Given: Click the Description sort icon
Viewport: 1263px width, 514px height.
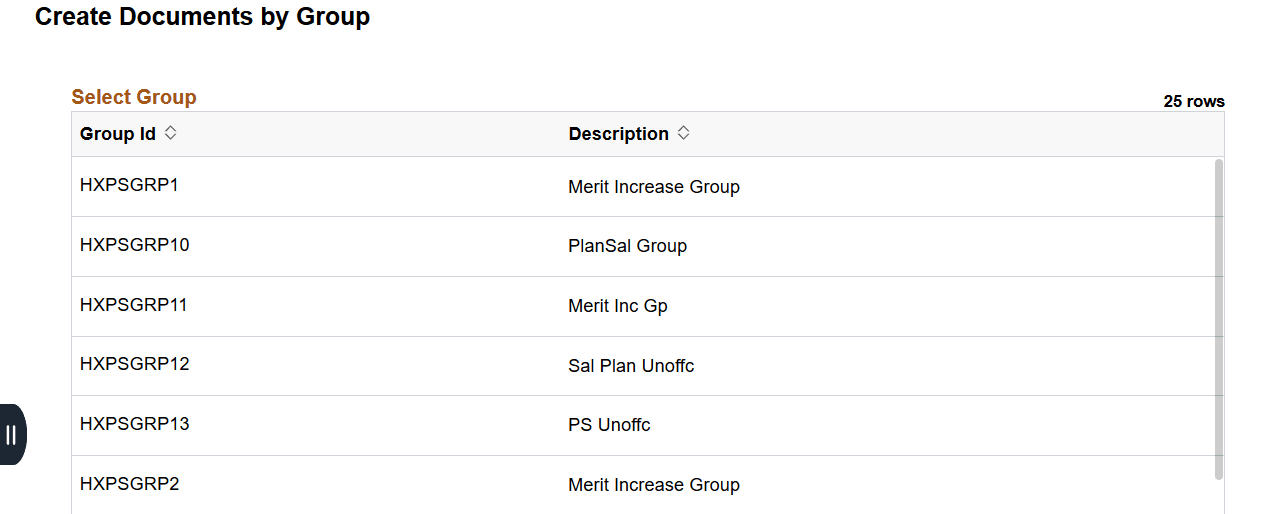Looking at the screenshot, I should [684, 133].
